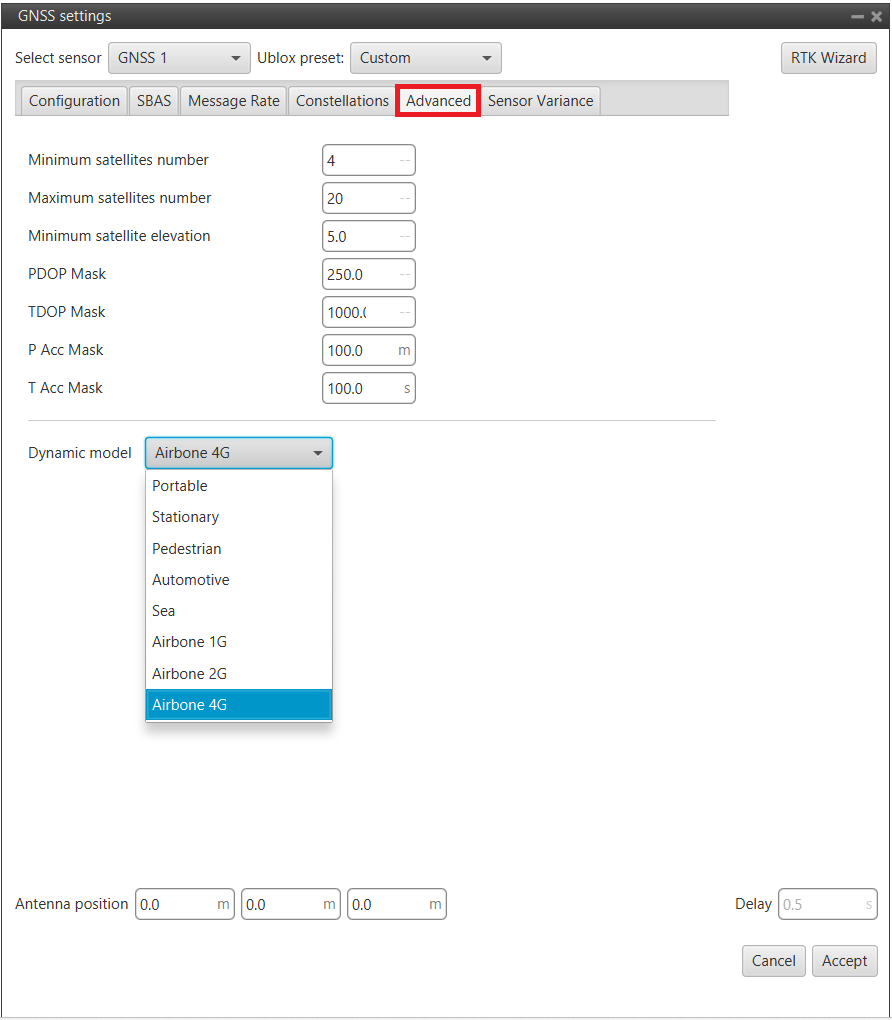Switch to the Constellations tab

[342, 101]
